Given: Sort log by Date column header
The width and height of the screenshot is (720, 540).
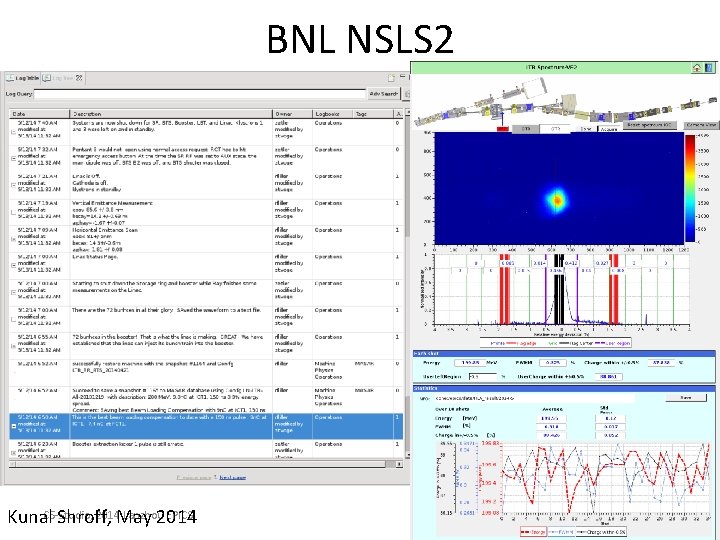Looking at the screenshot, I should point(39,114).
